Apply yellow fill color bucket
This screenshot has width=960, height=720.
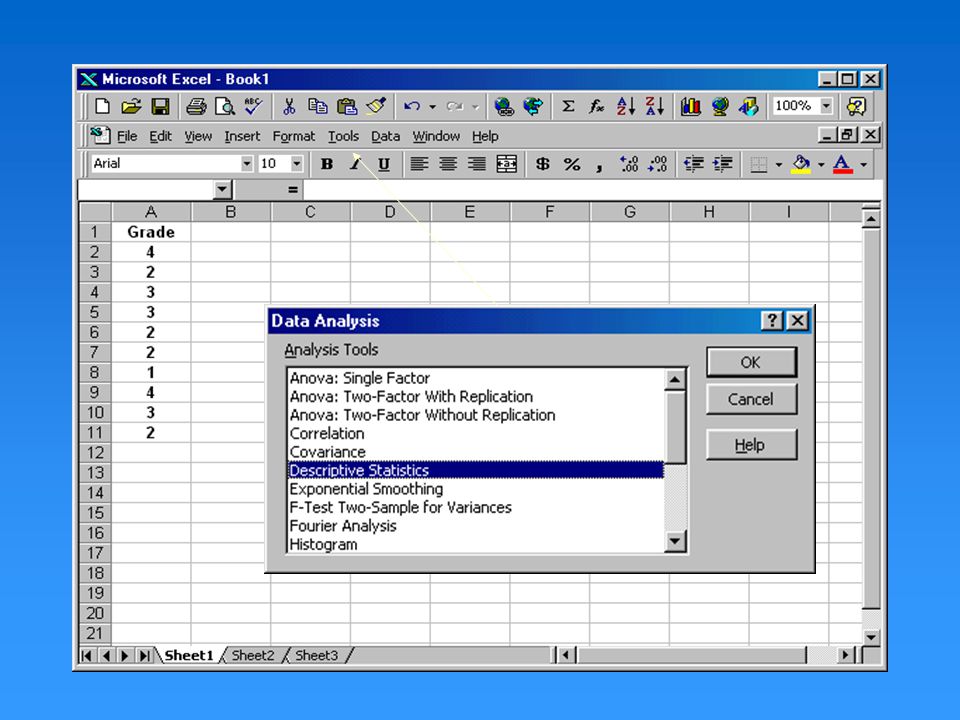point(801,164)
